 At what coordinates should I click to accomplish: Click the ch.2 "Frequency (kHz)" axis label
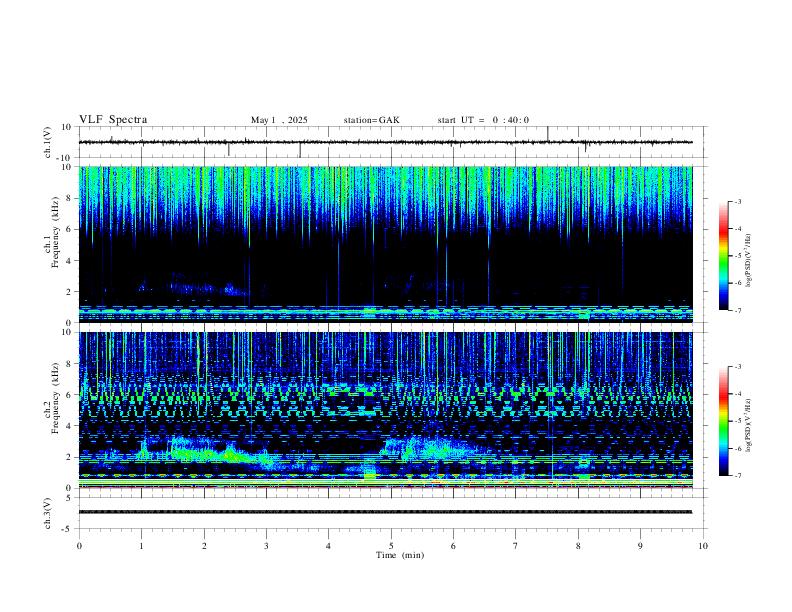pos(55,398)
